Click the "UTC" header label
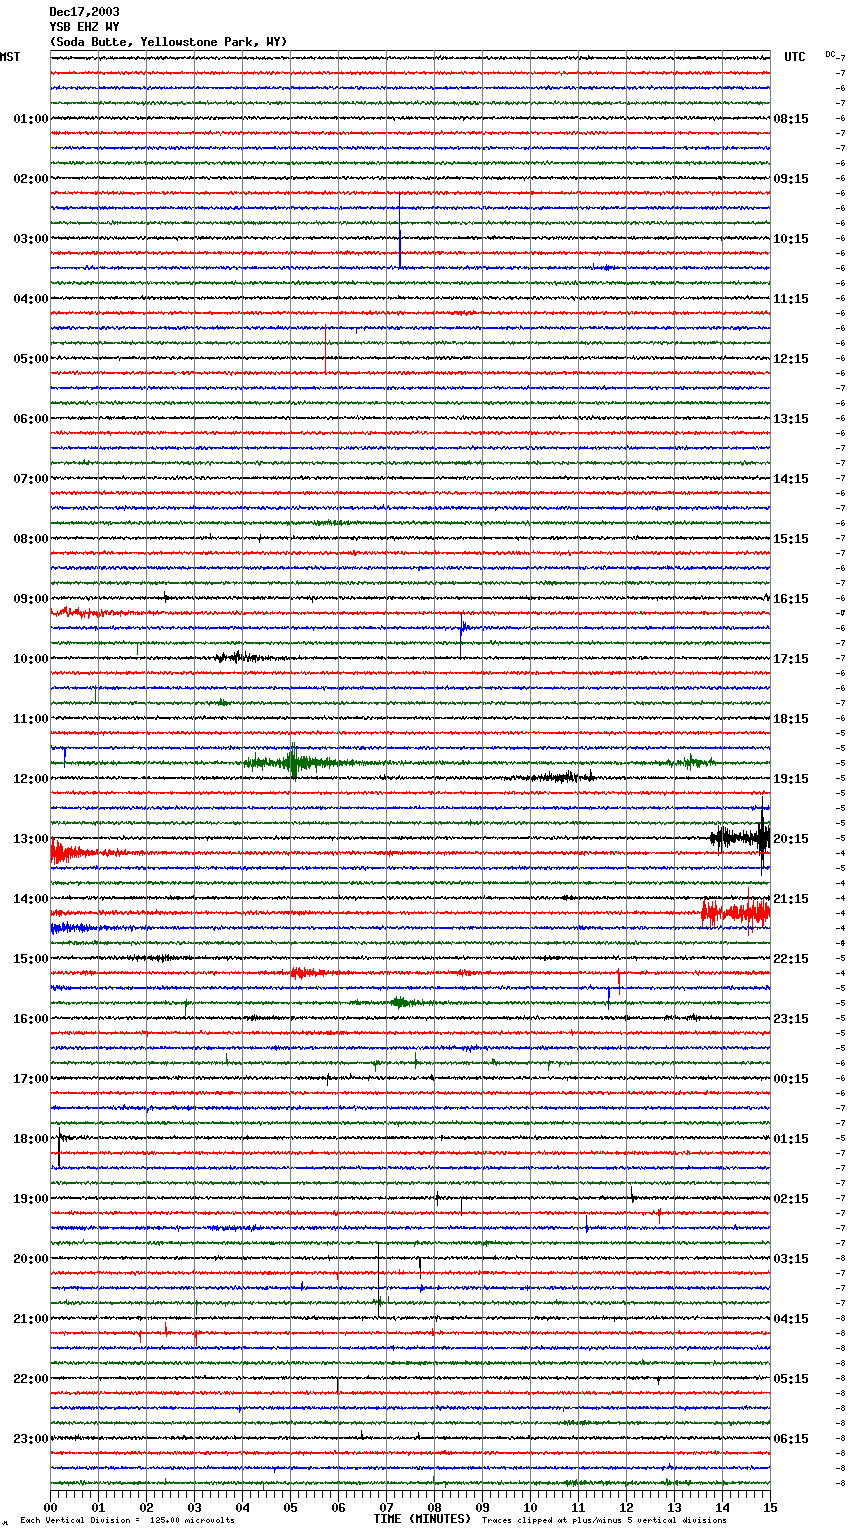Screen dimensions: 850x1534 pos(795,57)
